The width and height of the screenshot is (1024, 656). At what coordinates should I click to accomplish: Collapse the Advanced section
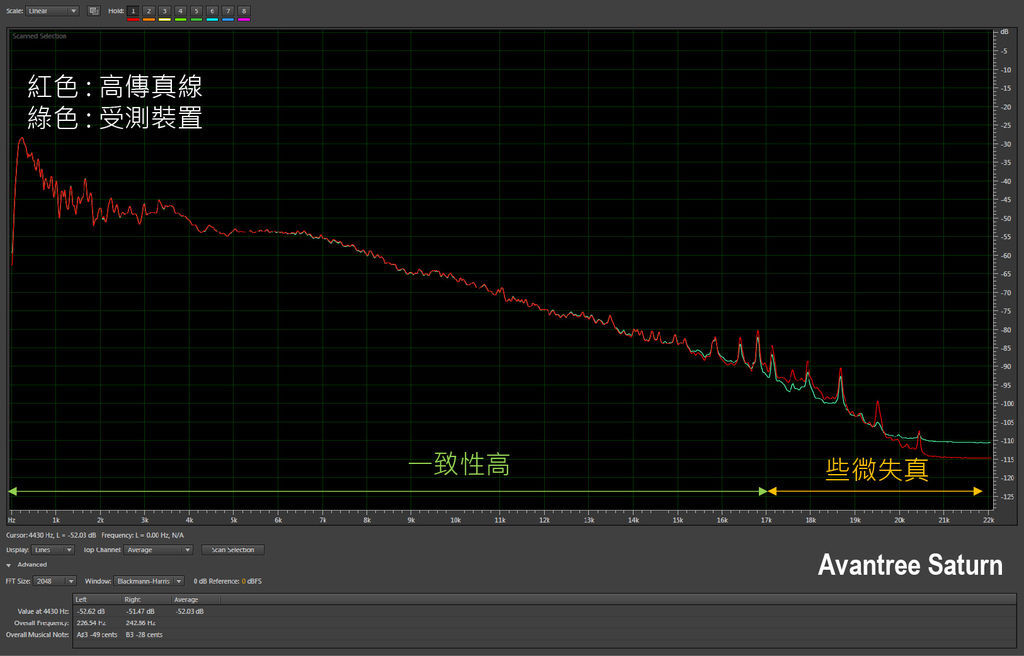pyautogui.click(x=10, y=565)
